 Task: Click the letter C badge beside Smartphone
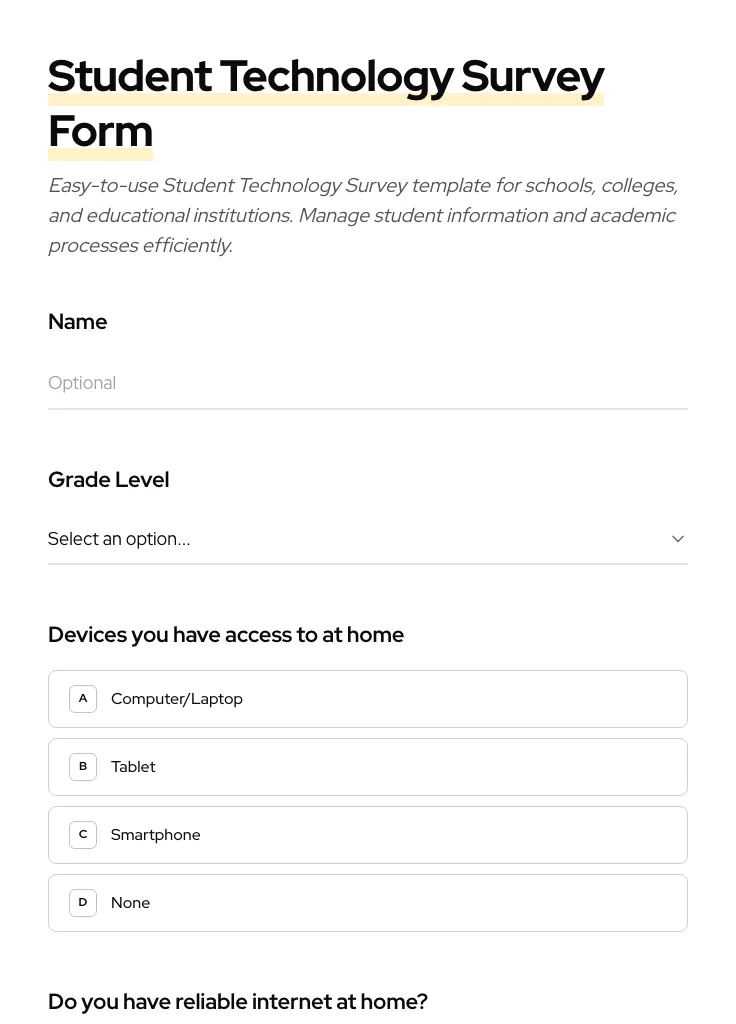click(x=83, y=834)
